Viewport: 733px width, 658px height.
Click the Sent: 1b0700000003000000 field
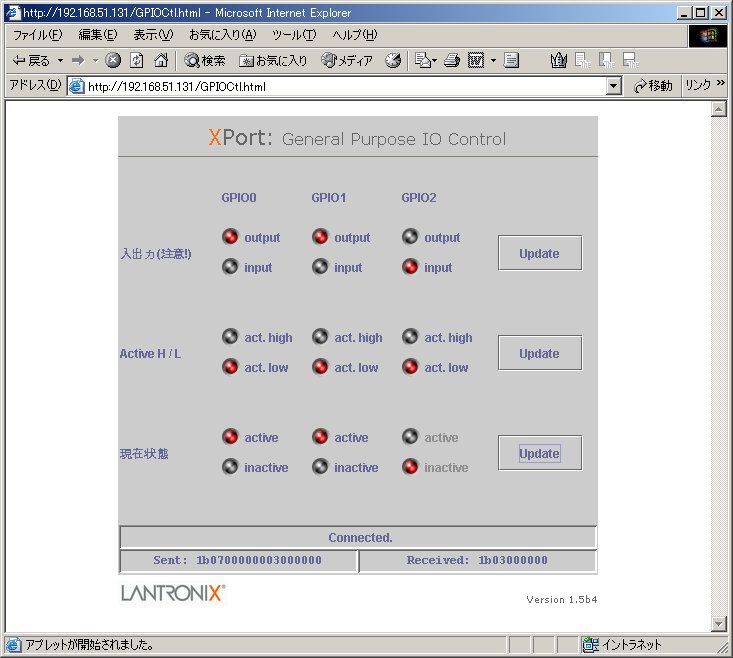click(238, 560)
